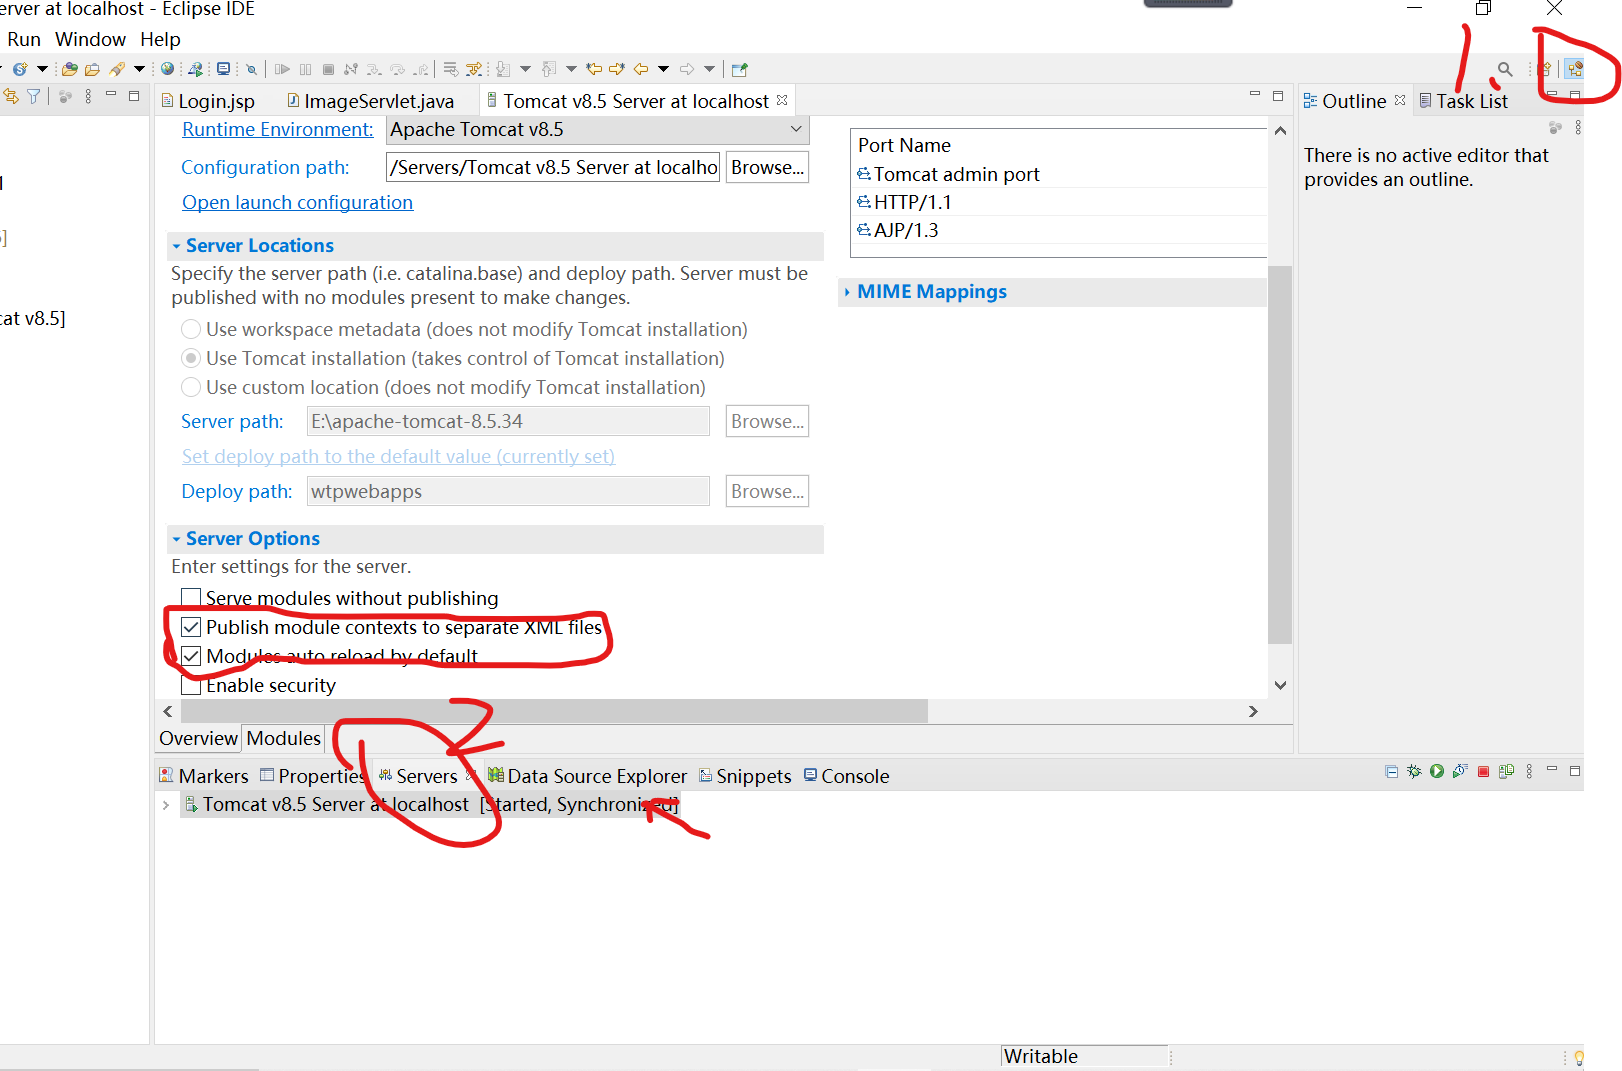Open the Window menu
The image size is (1622, 1071).
[90, 39]
